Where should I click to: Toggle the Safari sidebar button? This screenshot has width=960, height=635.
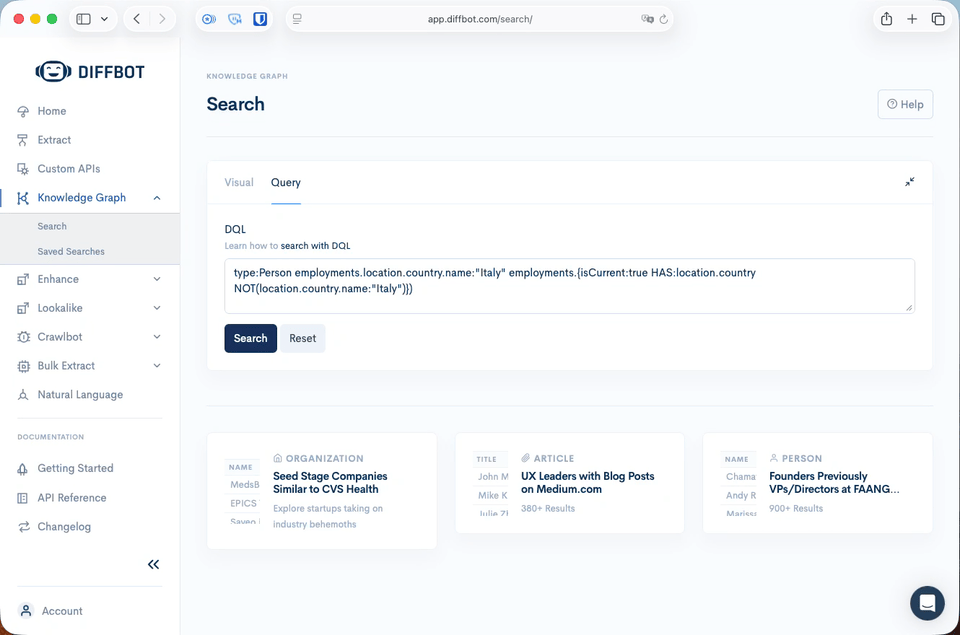point(84,19)
